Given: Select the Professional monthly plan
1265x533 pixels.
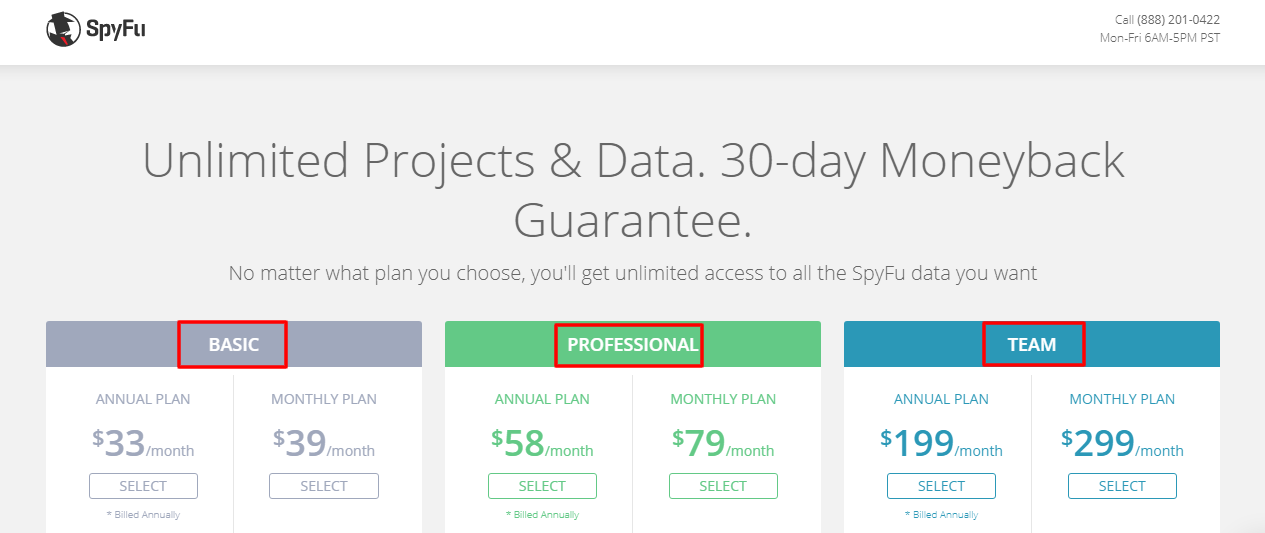Looking at the screenshot, I should (723, 486).
